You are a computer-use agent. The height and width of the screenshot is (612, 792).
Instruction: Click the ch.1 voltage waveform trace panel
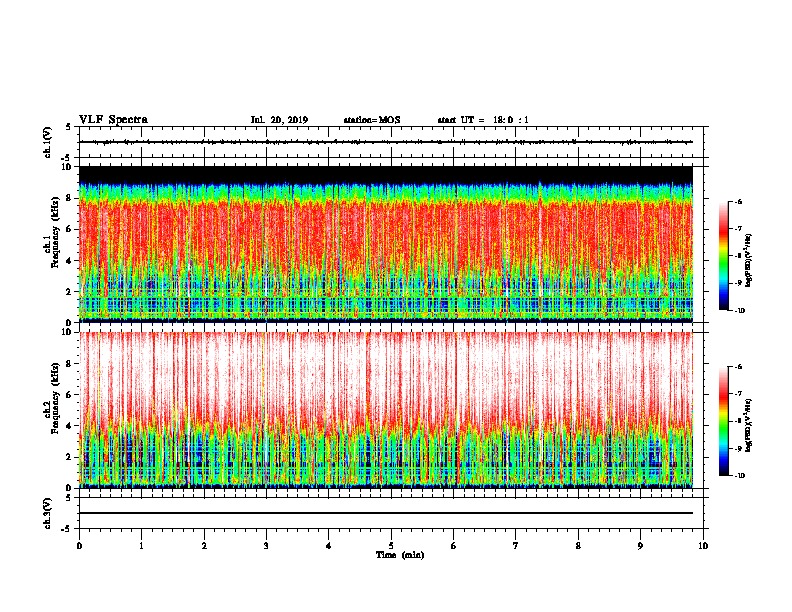tap(391, 142)
